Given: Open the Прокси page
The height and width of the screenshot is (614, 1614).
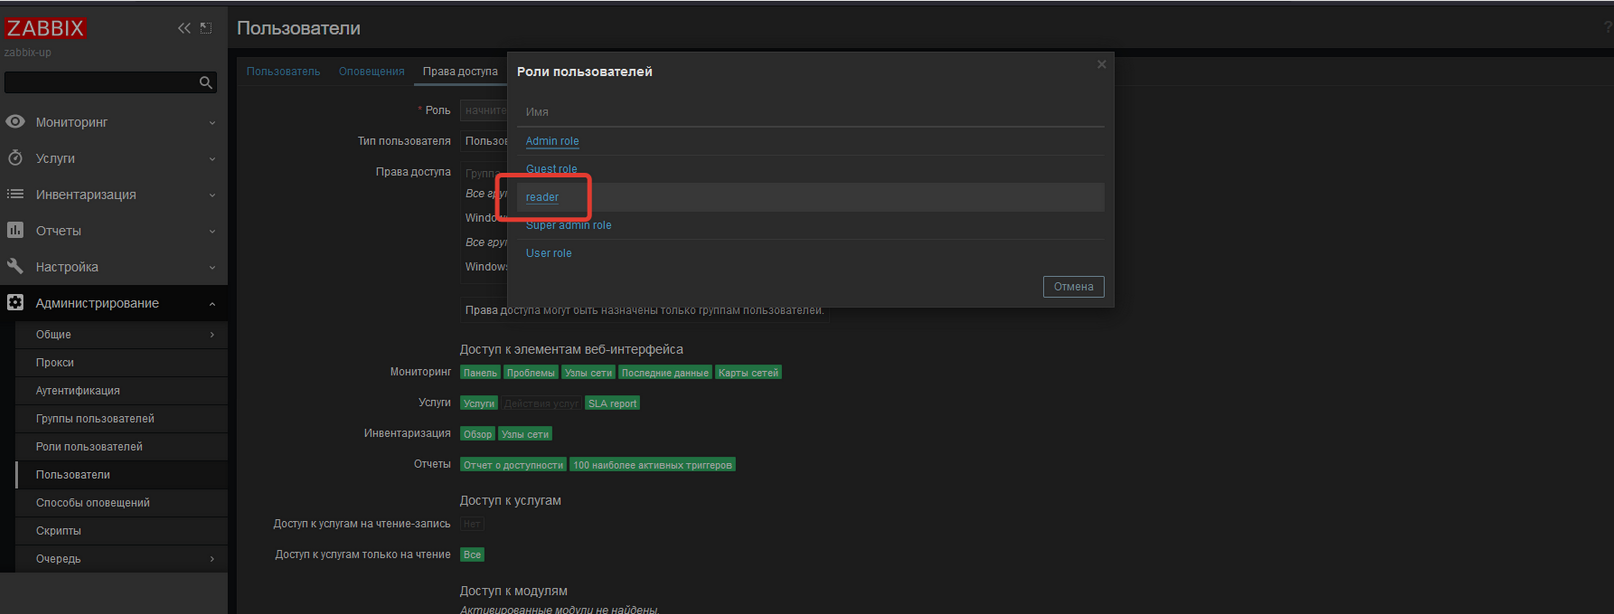Looking at the screenshot, I should 122,362.
